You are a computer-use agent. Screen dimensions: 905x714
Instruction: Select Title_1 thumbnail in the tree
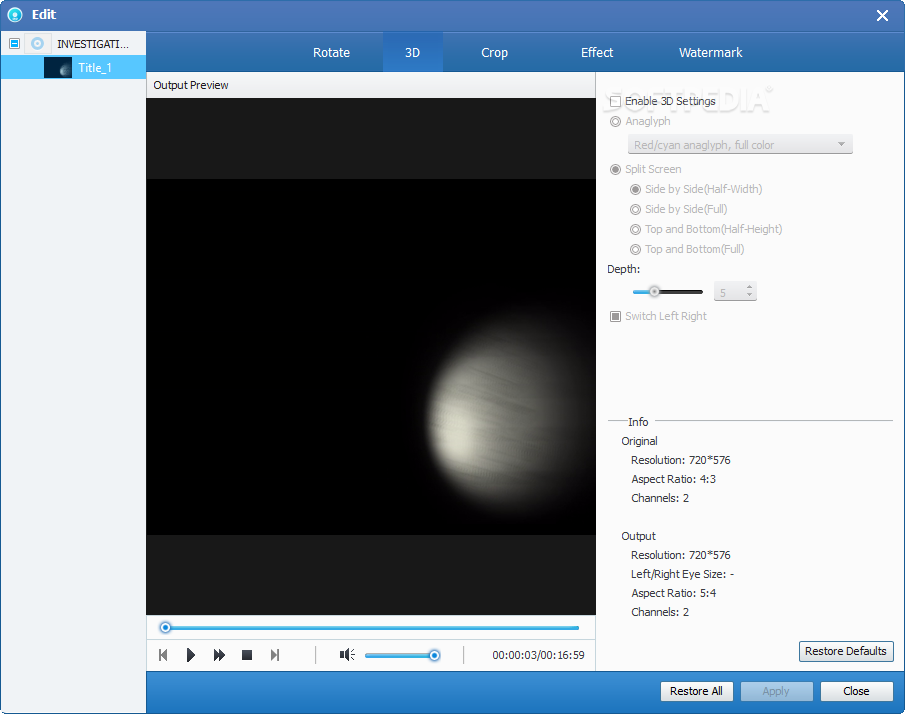pyautogui.click(x=58, y=68)
